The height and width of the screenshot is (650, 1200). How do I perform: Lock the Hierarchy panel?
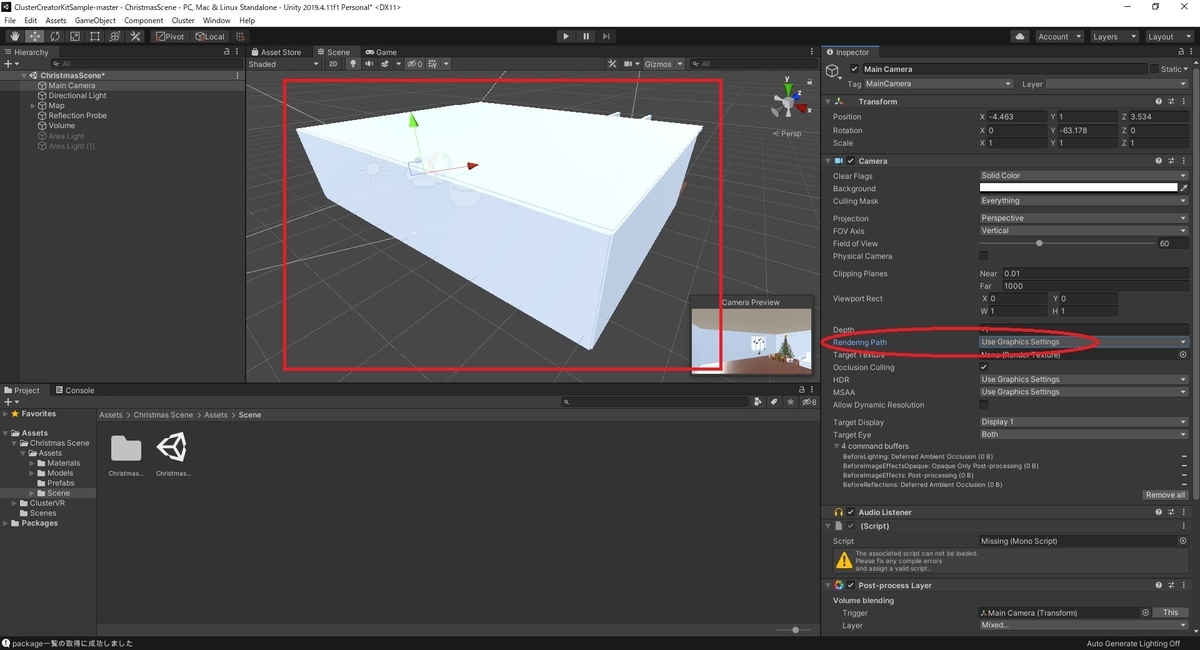click(x=227, y=52)
